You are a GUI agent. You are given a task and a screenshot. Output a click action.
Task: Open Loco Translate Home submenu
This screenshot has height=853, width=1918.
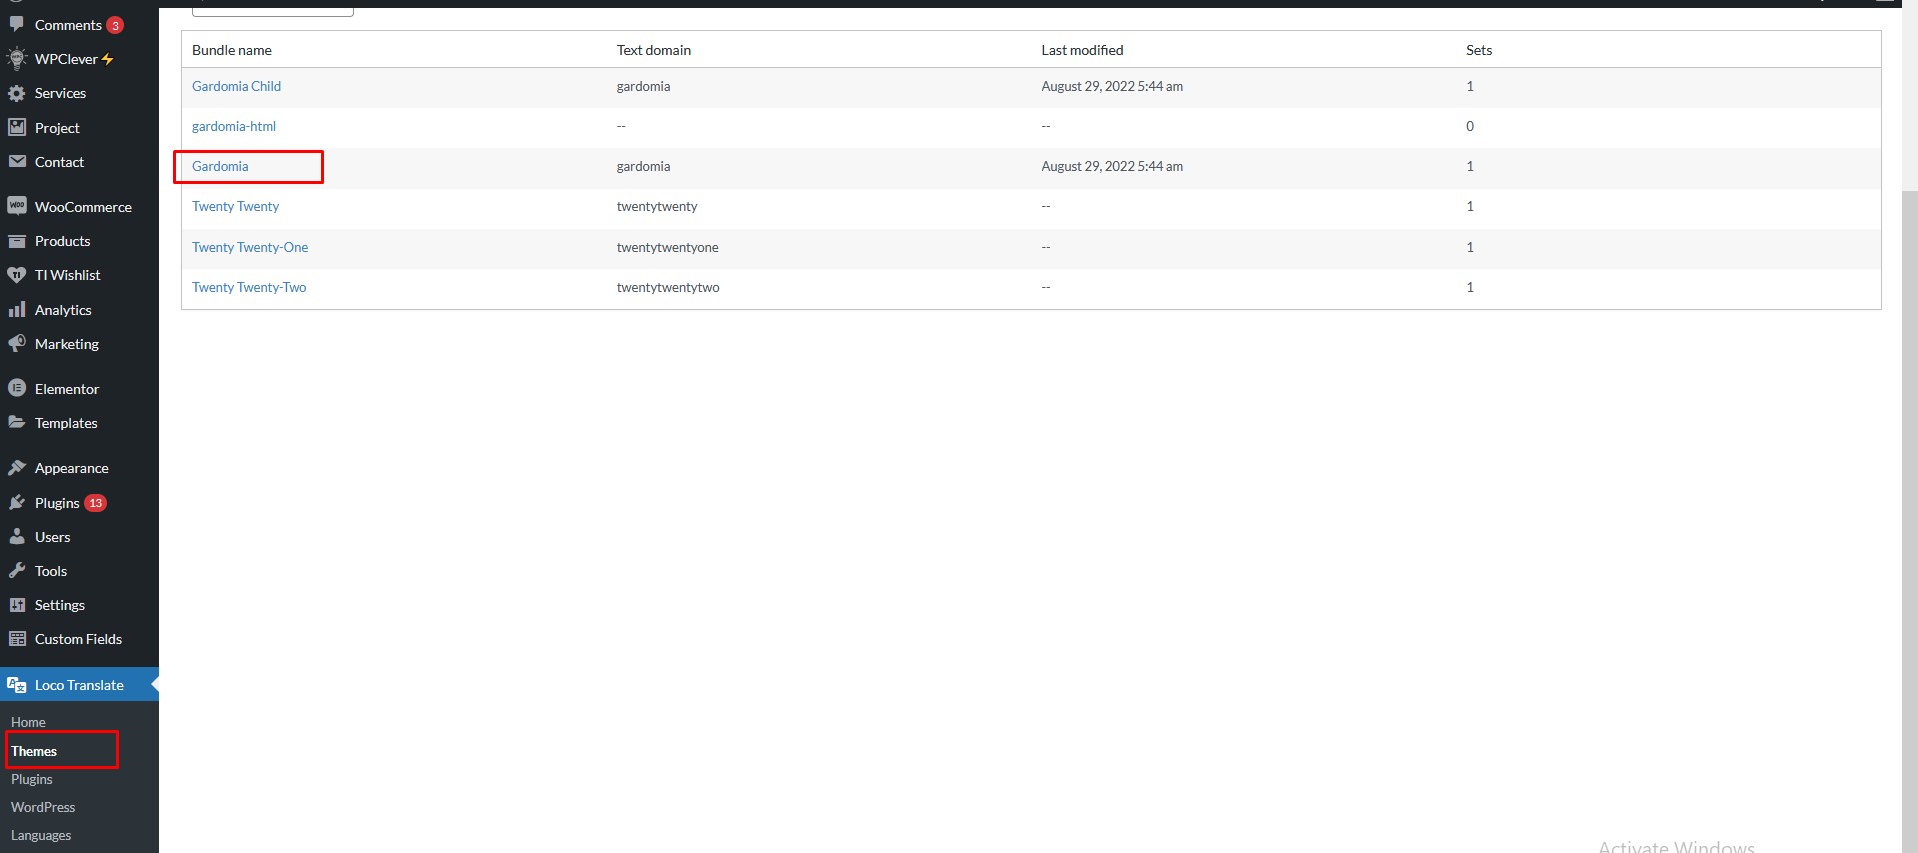click(x=28, y=722)
